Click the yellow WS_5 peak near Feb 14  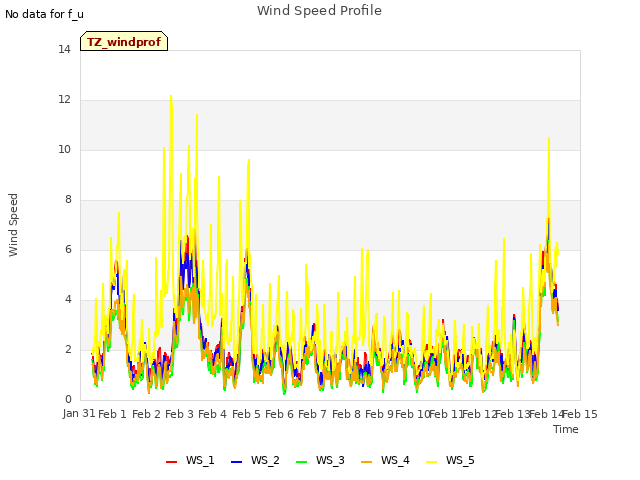(x=549, y=139)
